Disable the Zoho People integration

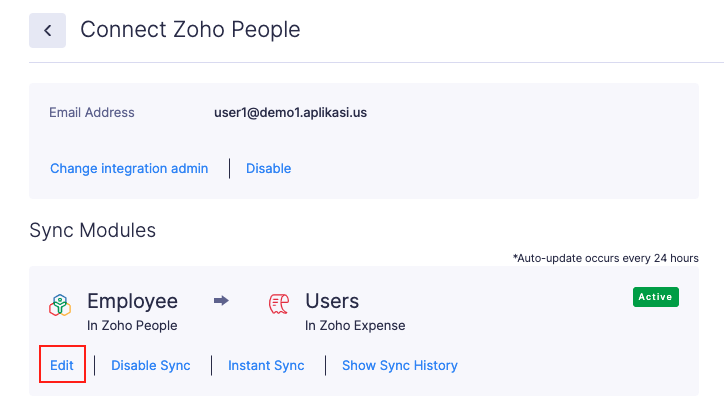tap(268, 169)
